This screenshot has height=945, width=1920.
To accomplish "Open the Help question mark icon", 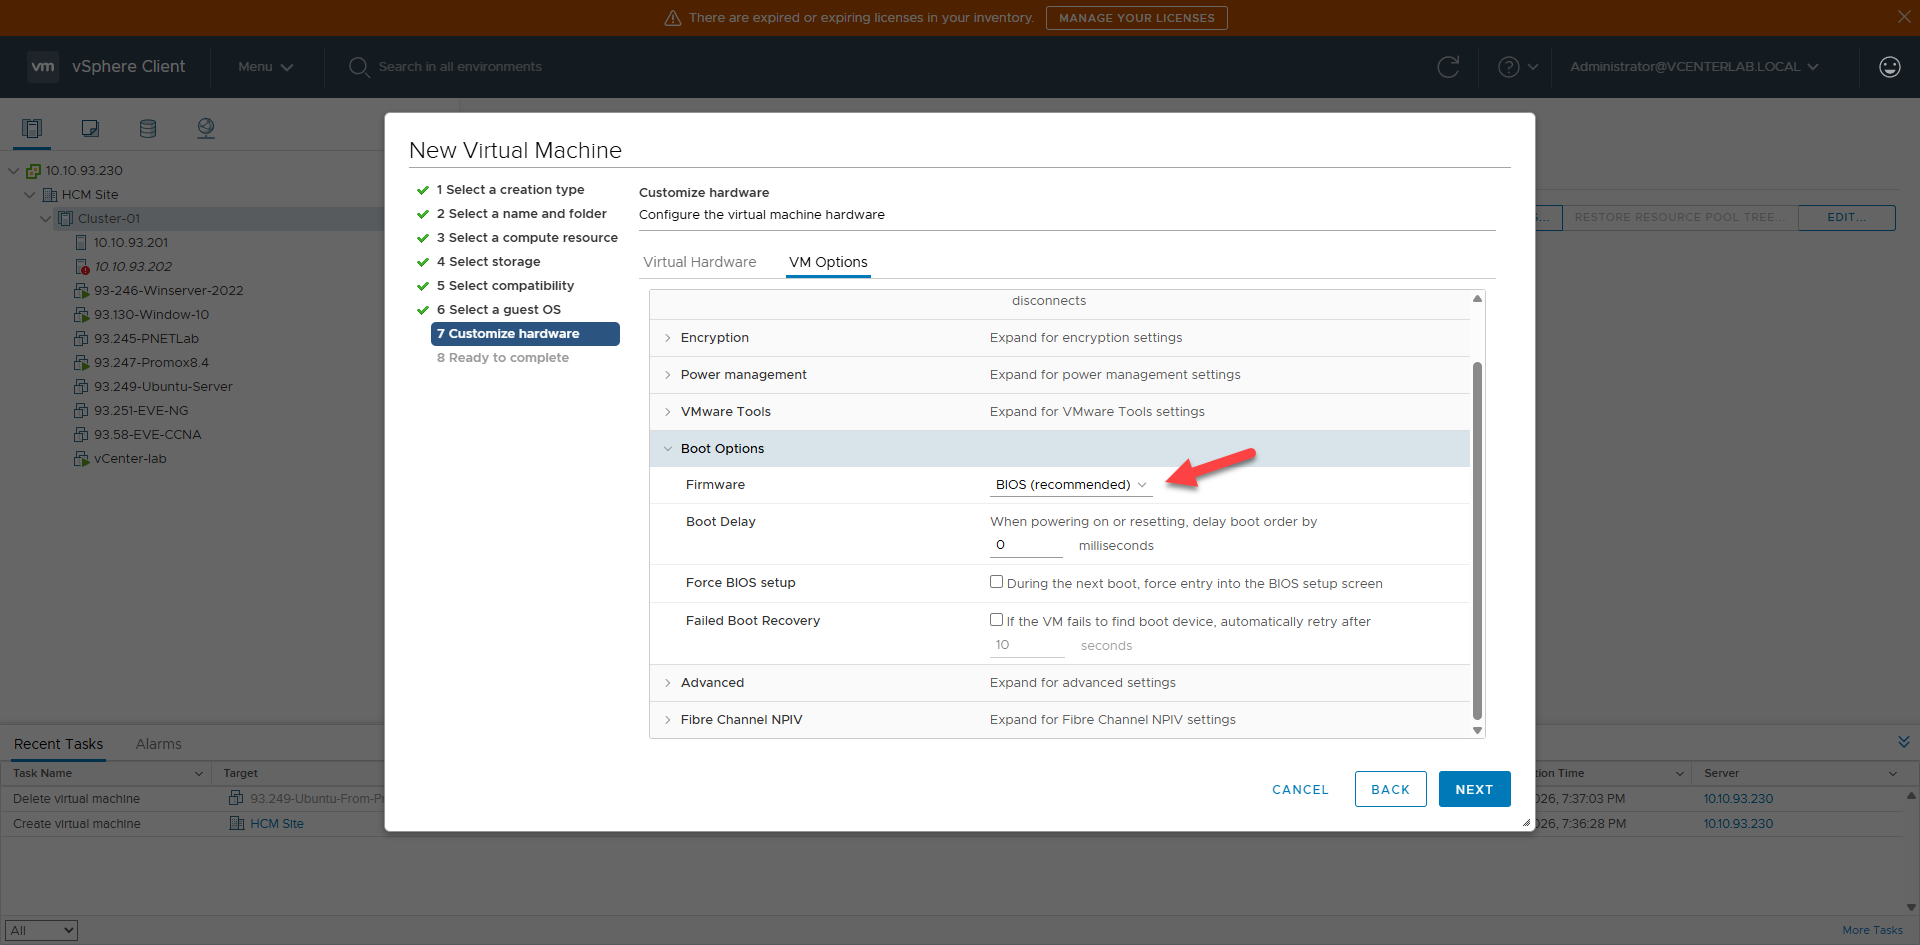I will point(1511,67).
